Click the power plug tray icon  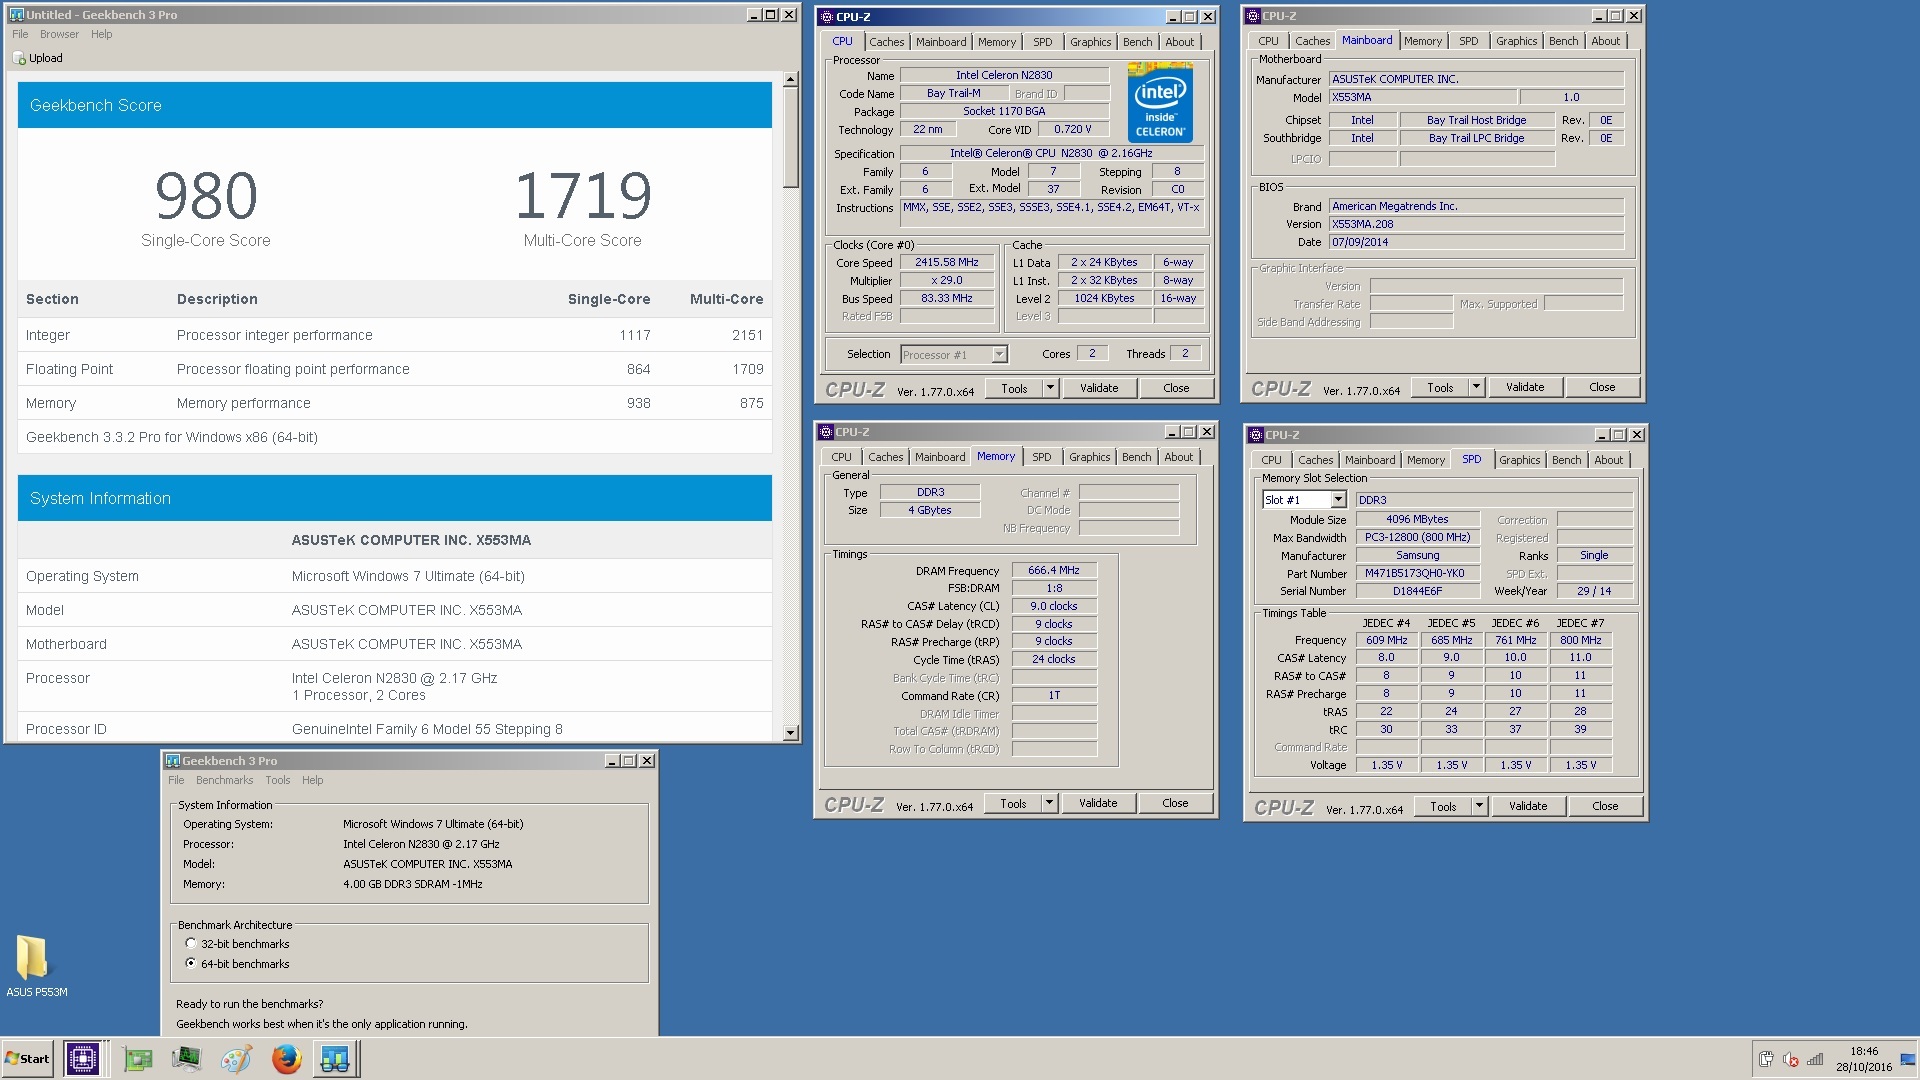tap(1766, 1060)
